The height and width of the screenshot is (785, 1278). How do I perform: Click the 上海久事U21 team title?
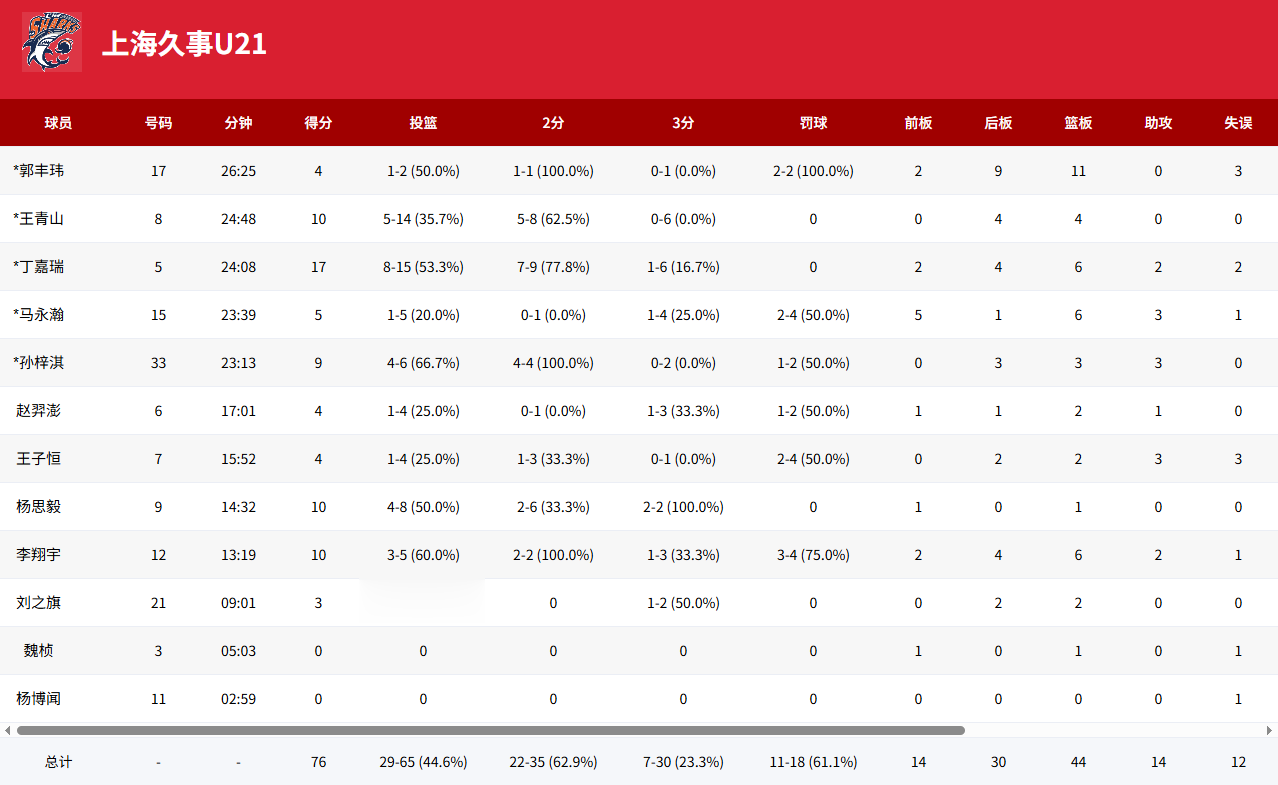(185, 44)
